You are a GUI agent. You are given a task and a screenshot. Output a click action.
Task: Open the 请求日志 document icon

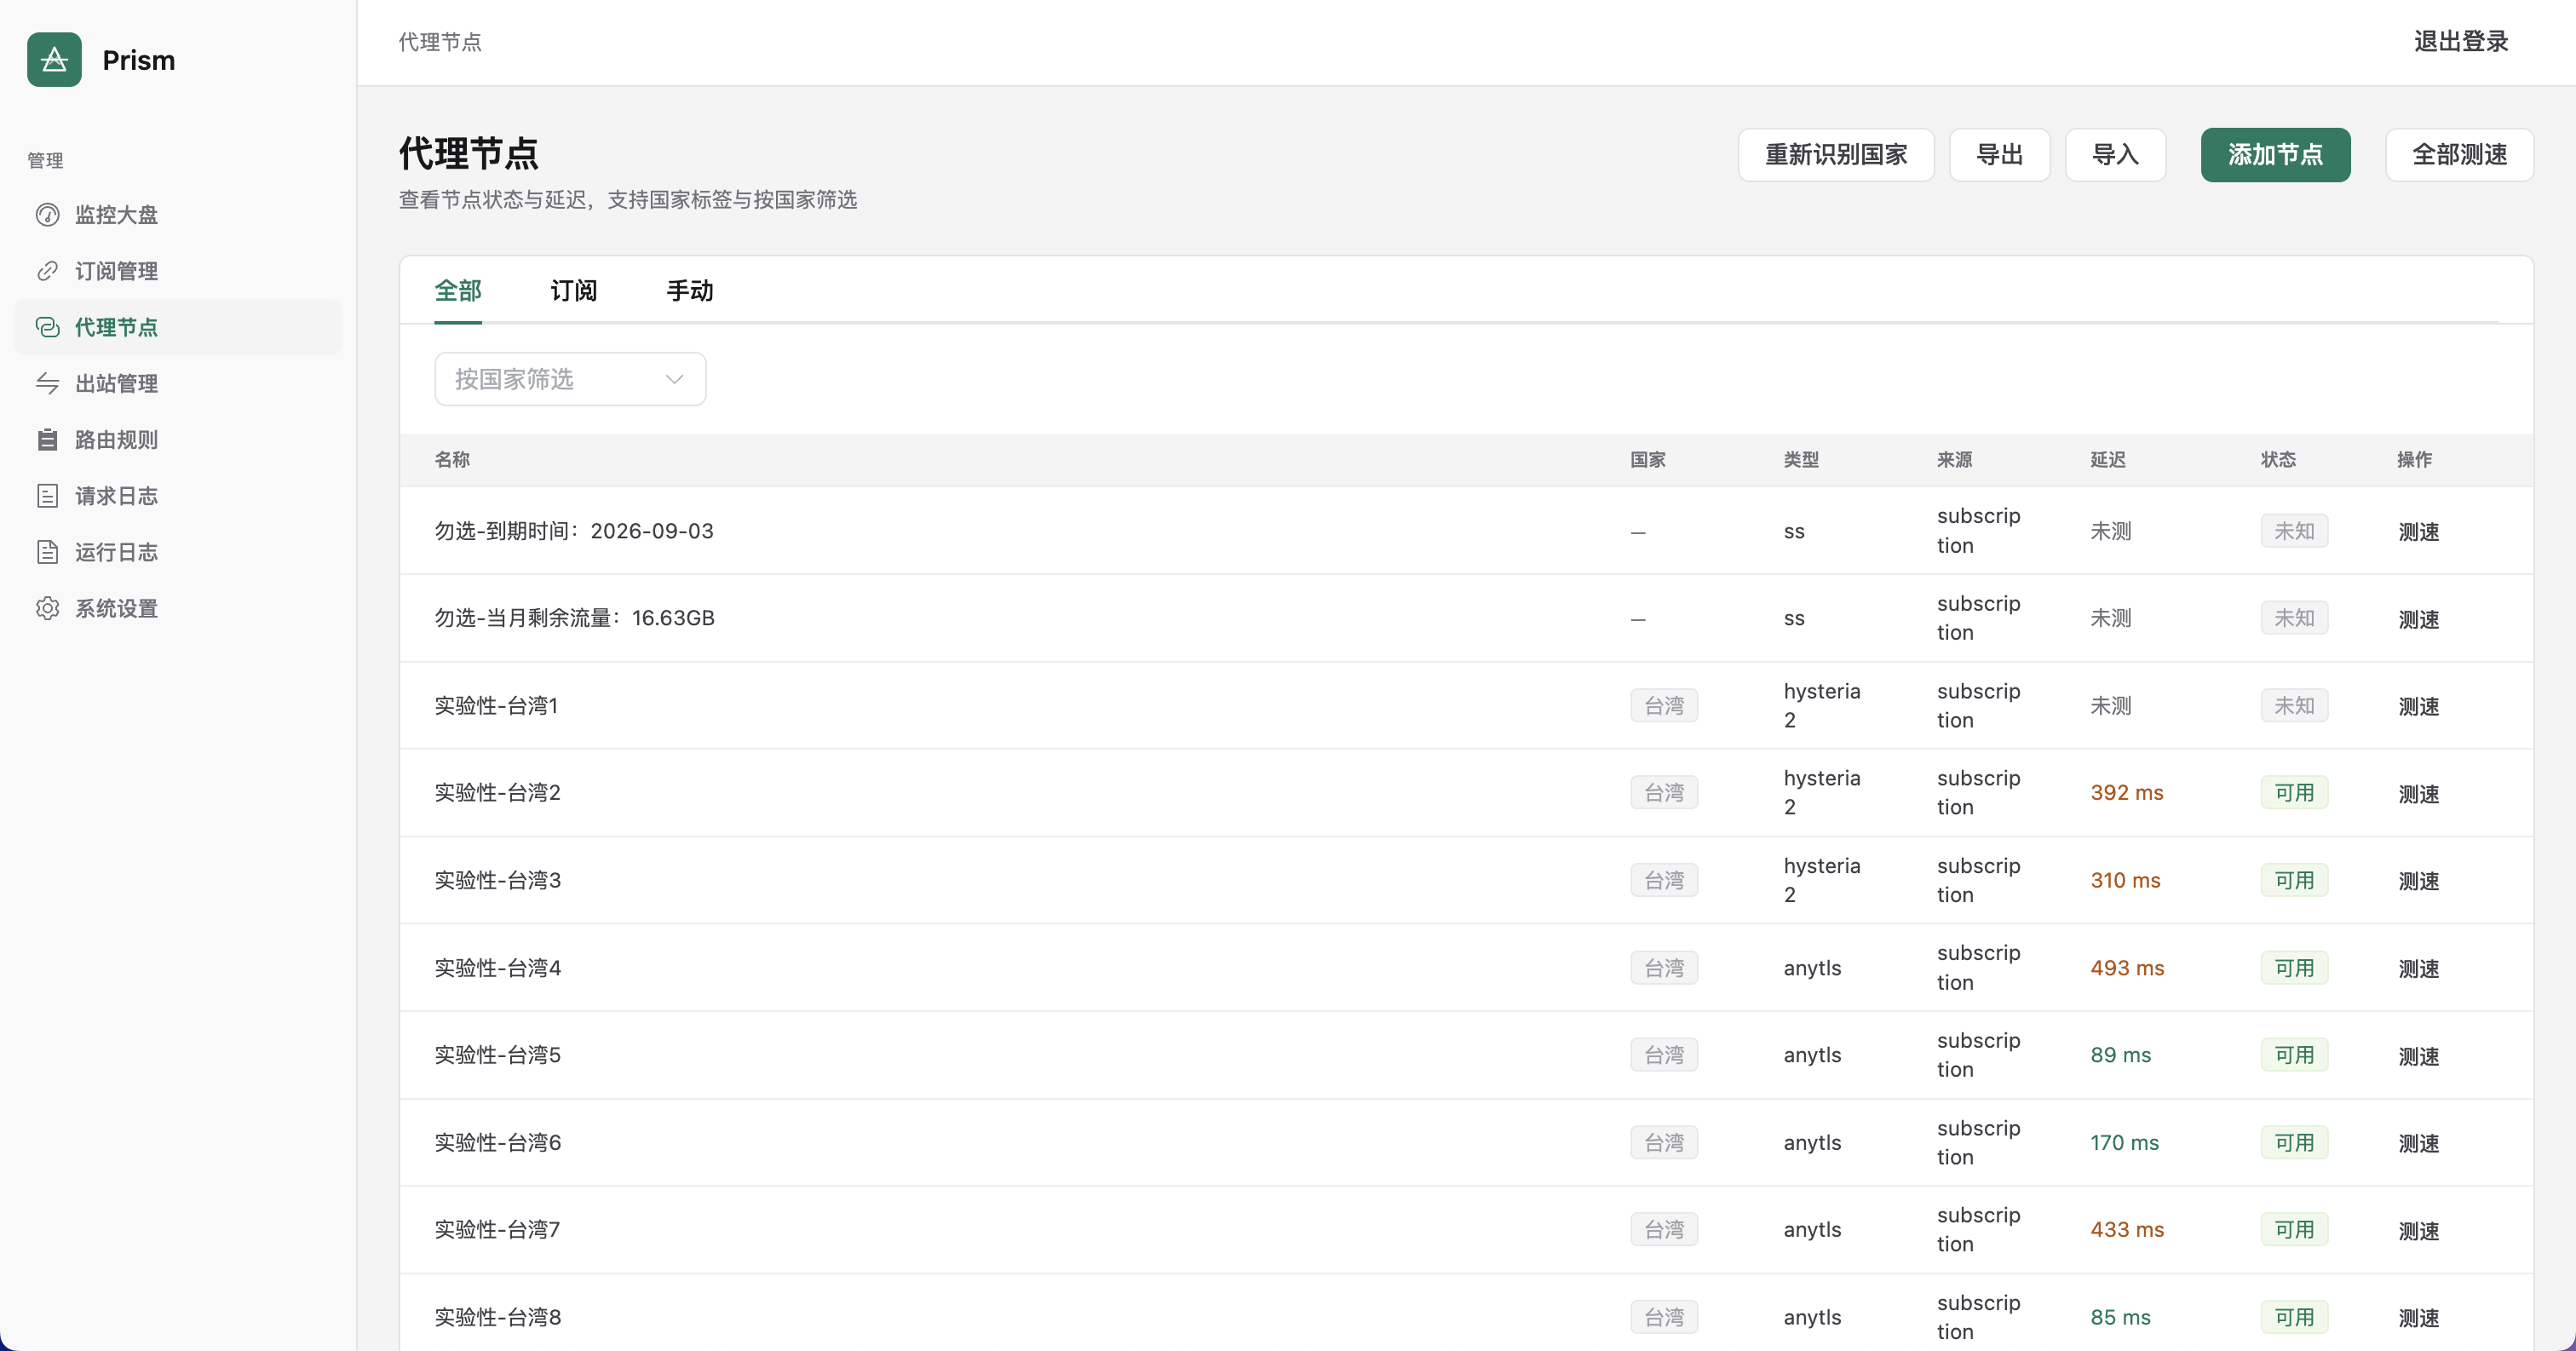47,496
